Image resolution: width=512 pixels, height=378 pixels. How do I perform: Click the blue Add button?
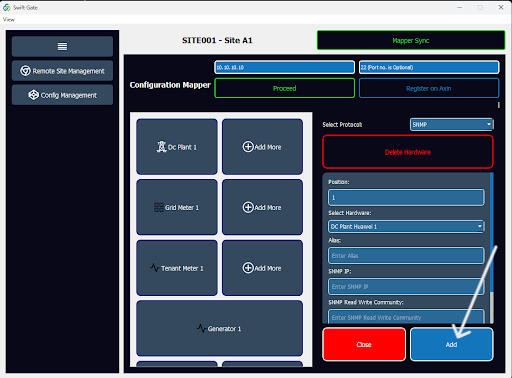click(x=452, y=344)
